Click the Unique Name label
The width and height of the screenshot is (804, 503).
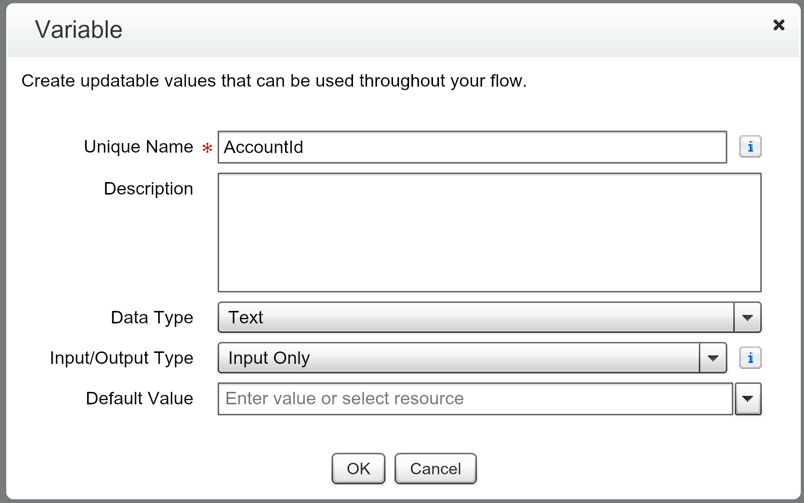(138, 147)
